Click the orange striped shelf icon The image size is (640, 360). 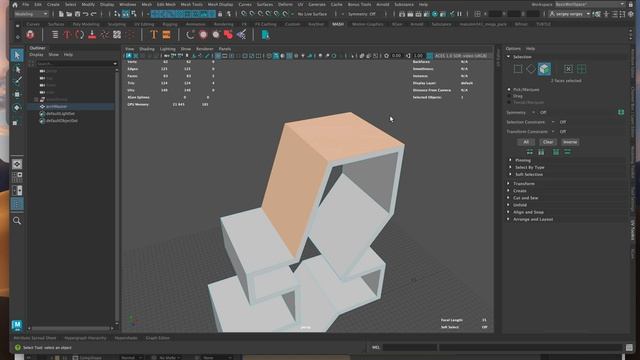[166, 35]
